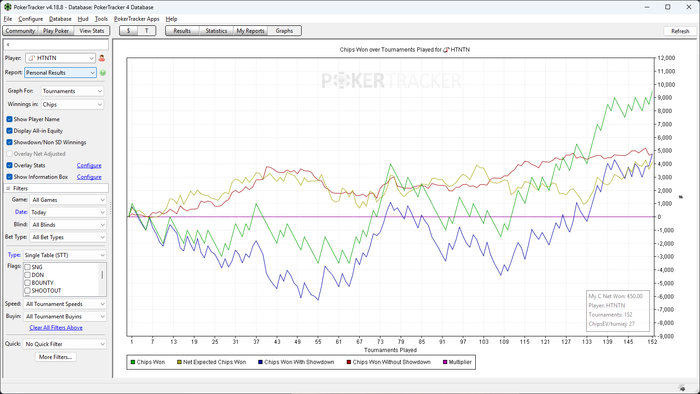The image size is (700, 394).
Task: Open the Configure menu
Action: coord(30,19)
